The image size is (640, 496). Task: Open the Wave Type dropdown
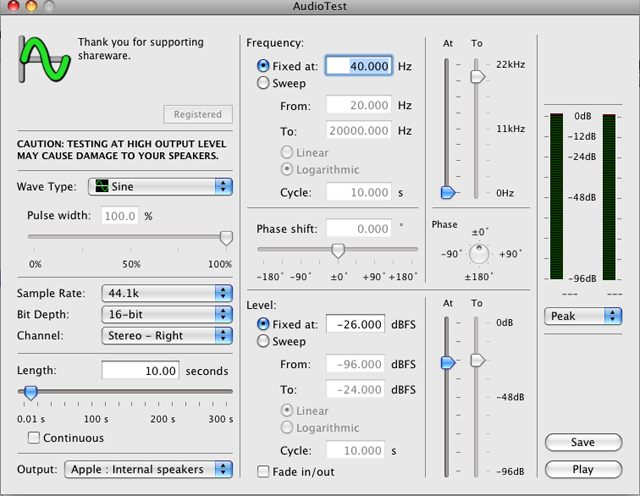point(160,187)
